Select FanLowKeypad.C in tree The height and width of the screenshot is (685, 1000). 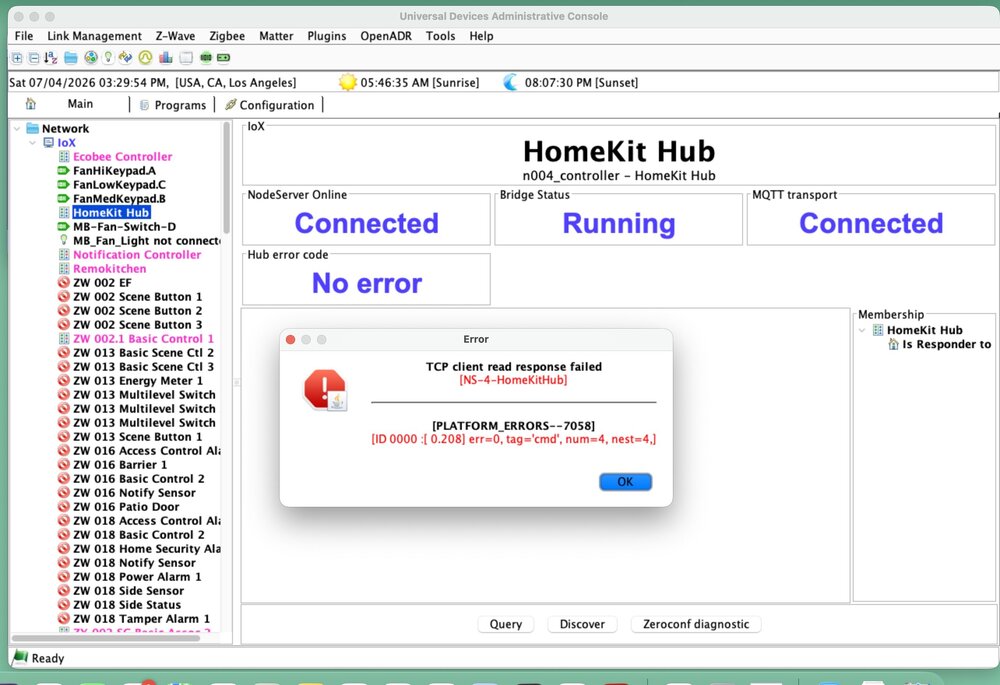(119, 184)
